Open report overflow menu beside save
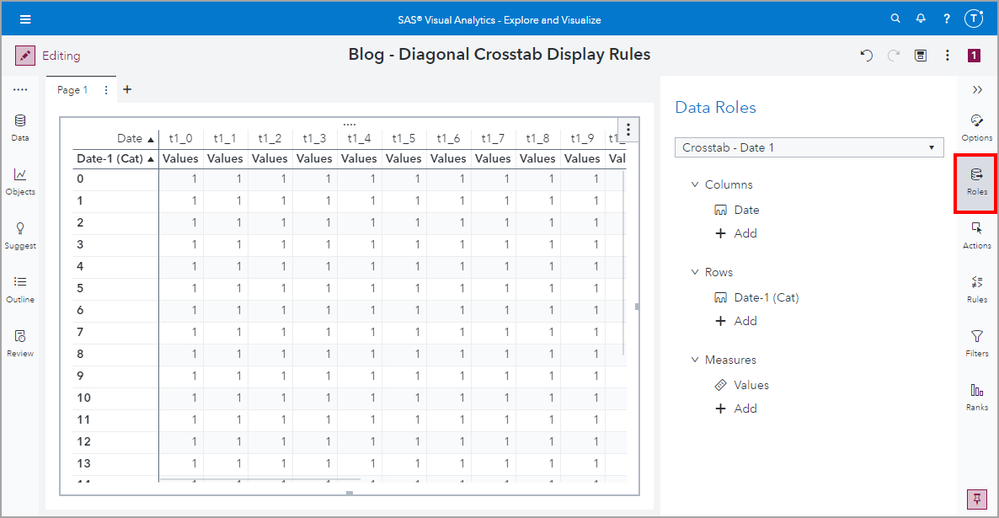 947,55
